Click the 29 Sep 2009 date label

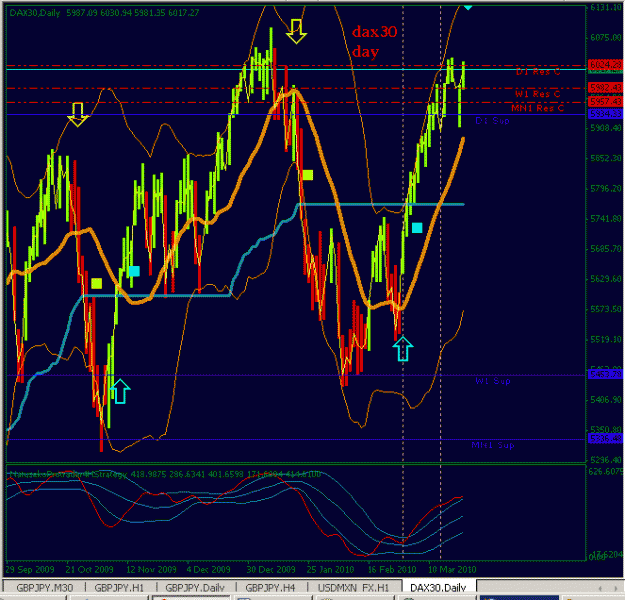coord(30,569)
